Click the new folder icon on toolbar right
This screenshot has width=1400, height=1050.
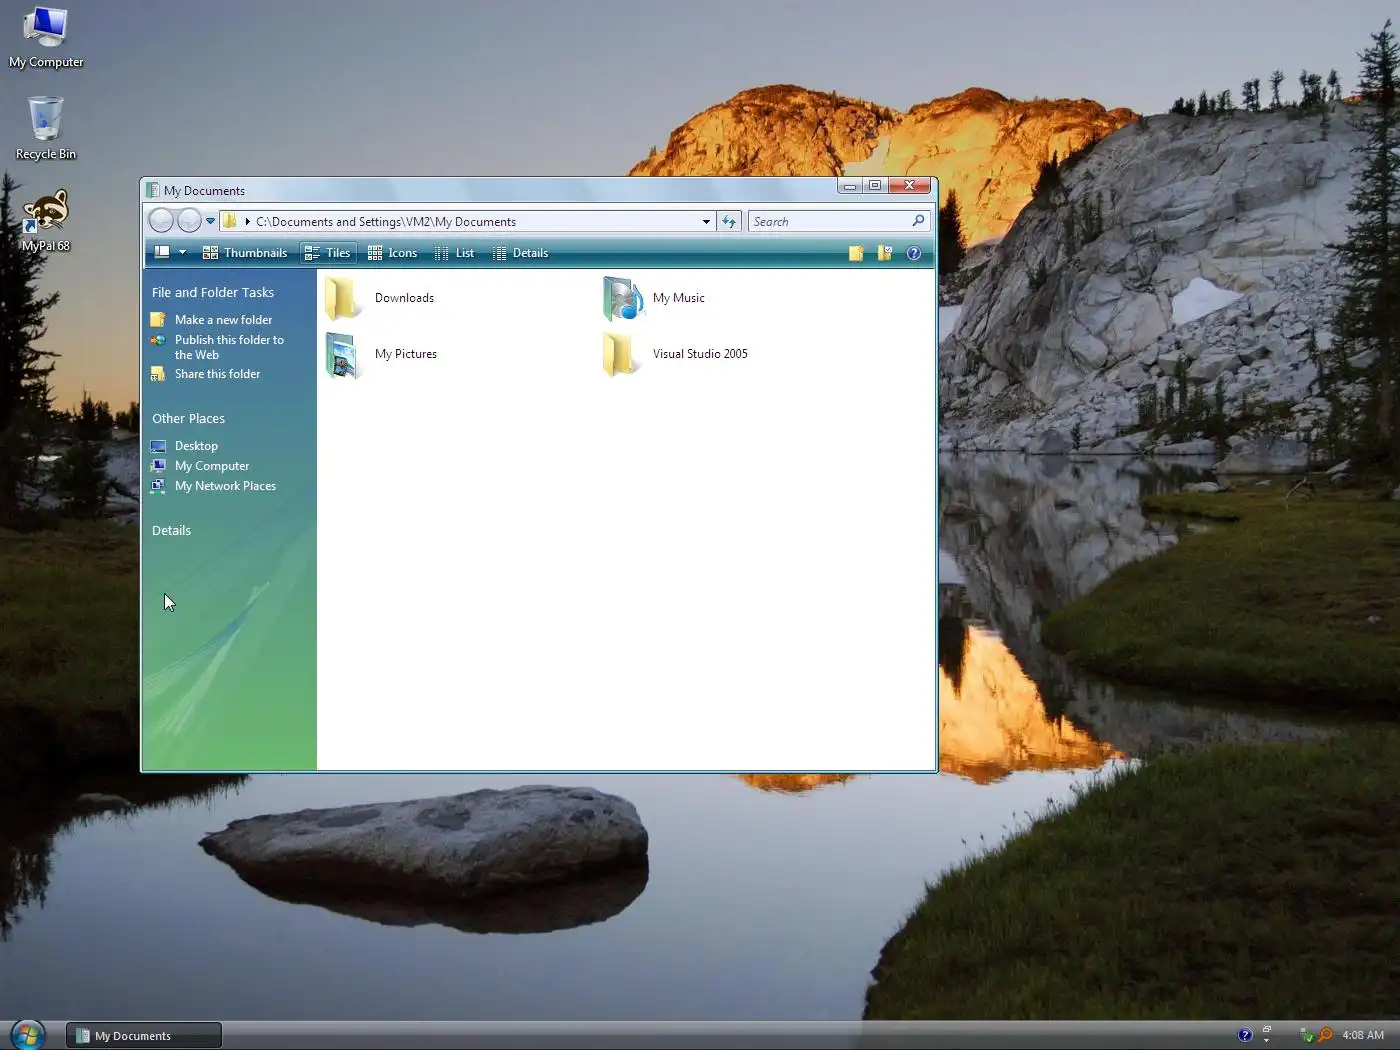point(856,253)
